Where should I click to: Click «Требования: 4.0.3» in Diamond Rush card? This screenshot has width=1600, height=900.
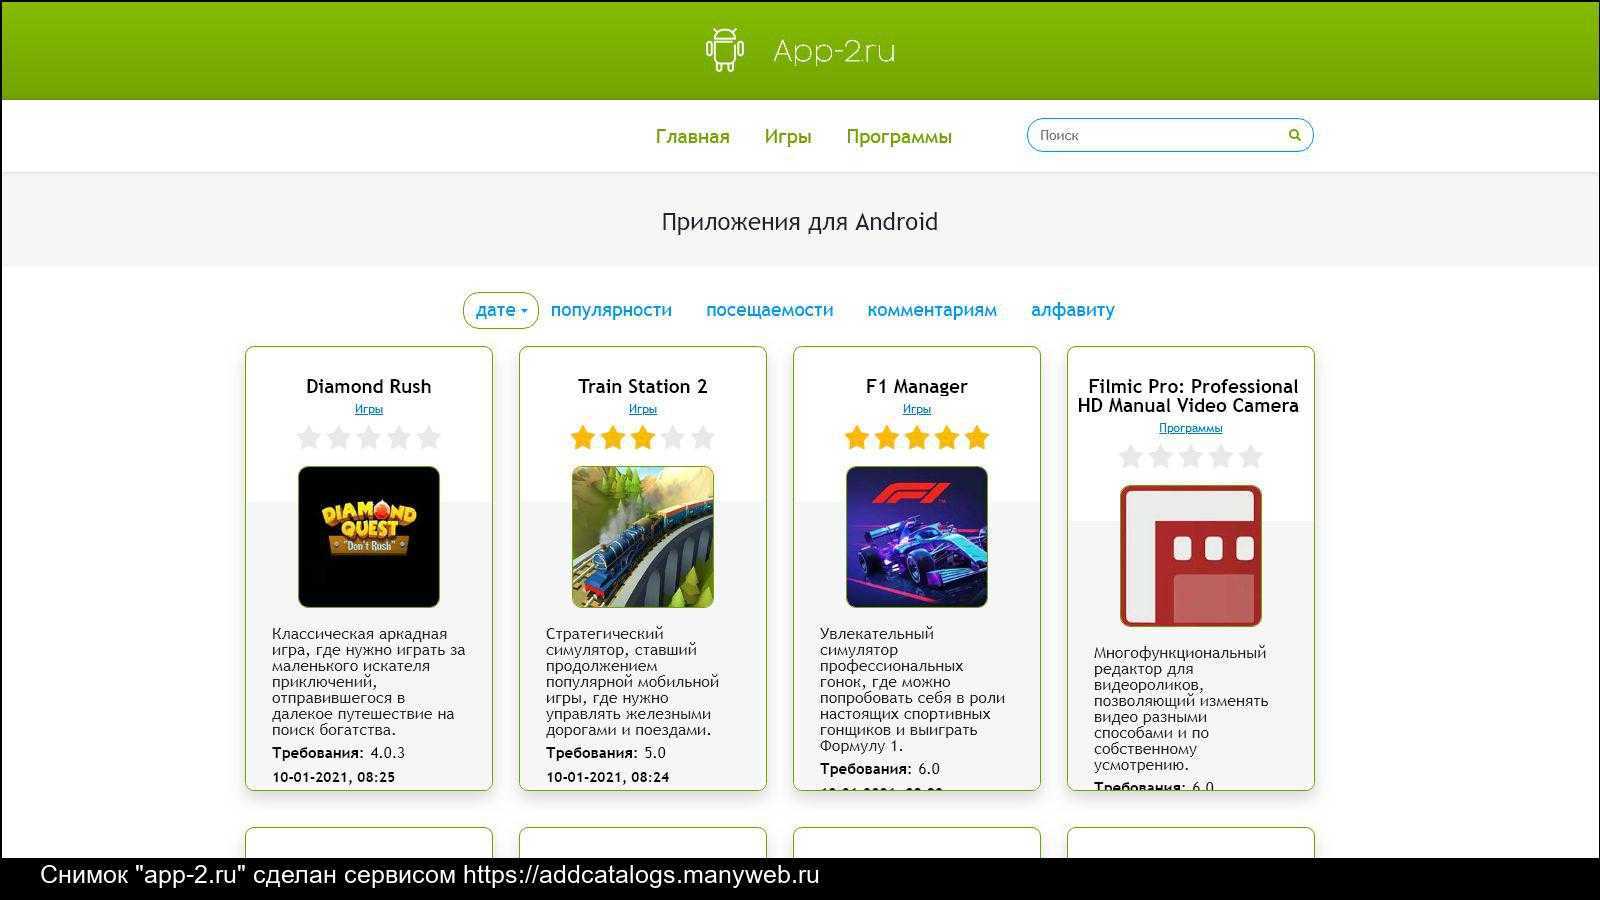339,753
